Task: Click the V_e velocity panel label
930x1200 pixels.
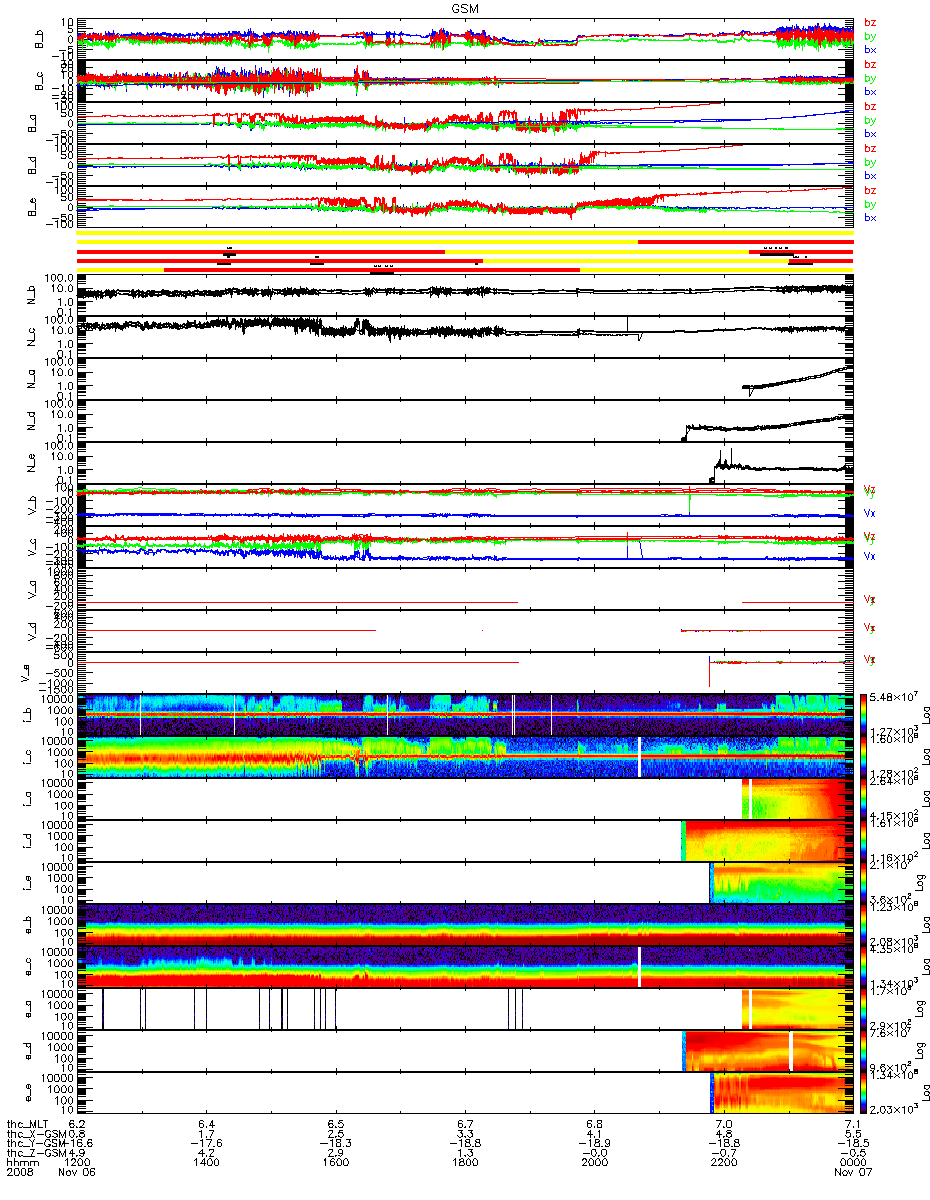Action: 24,672
